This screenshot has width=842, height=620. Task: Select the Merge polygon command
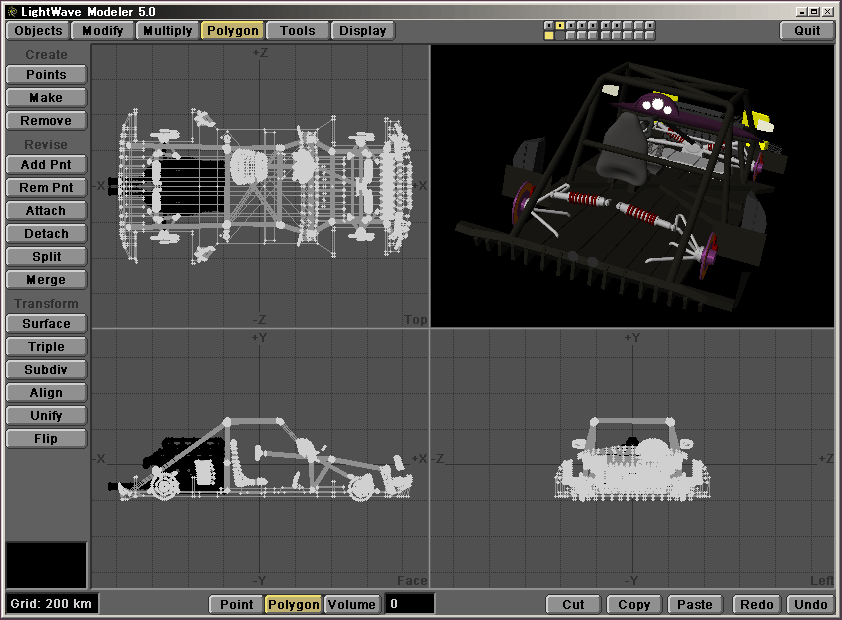(x=46, y=280)
